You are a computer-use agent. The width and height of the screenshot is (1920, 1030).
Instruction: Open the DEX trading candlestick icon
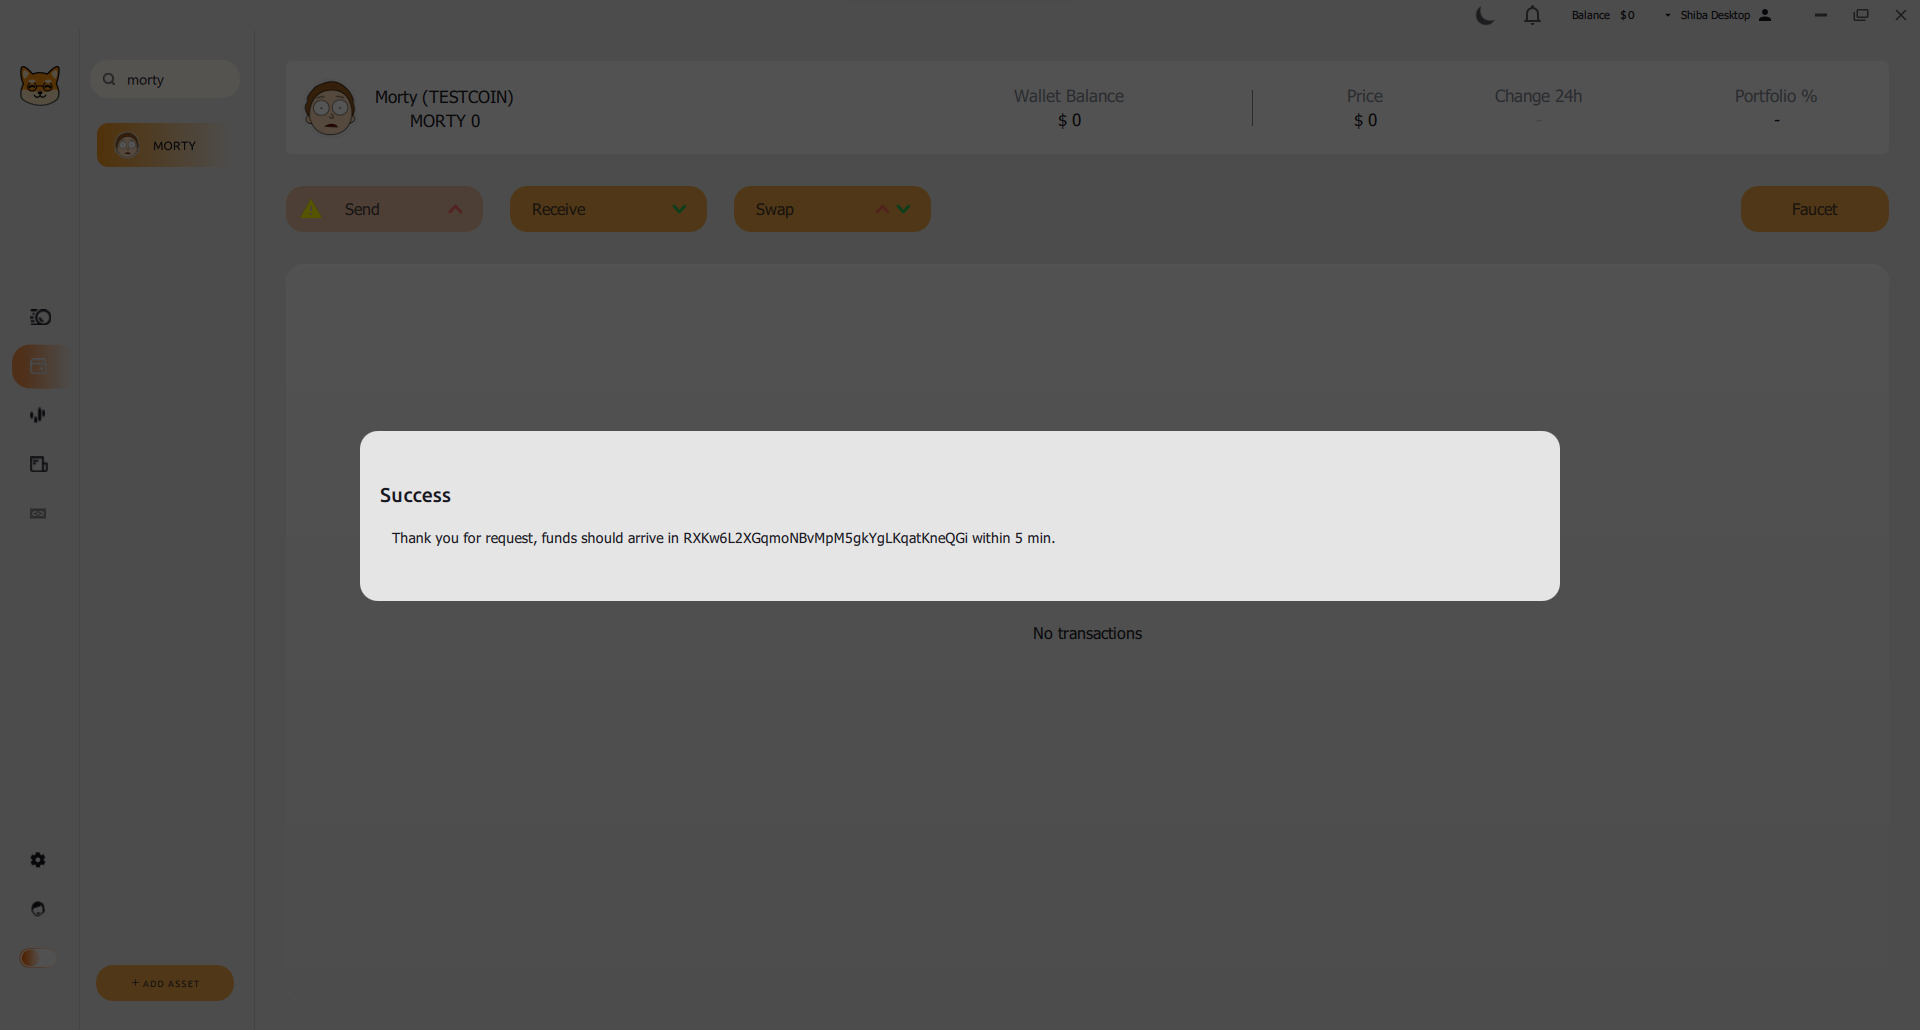click(x=38, y=415)
